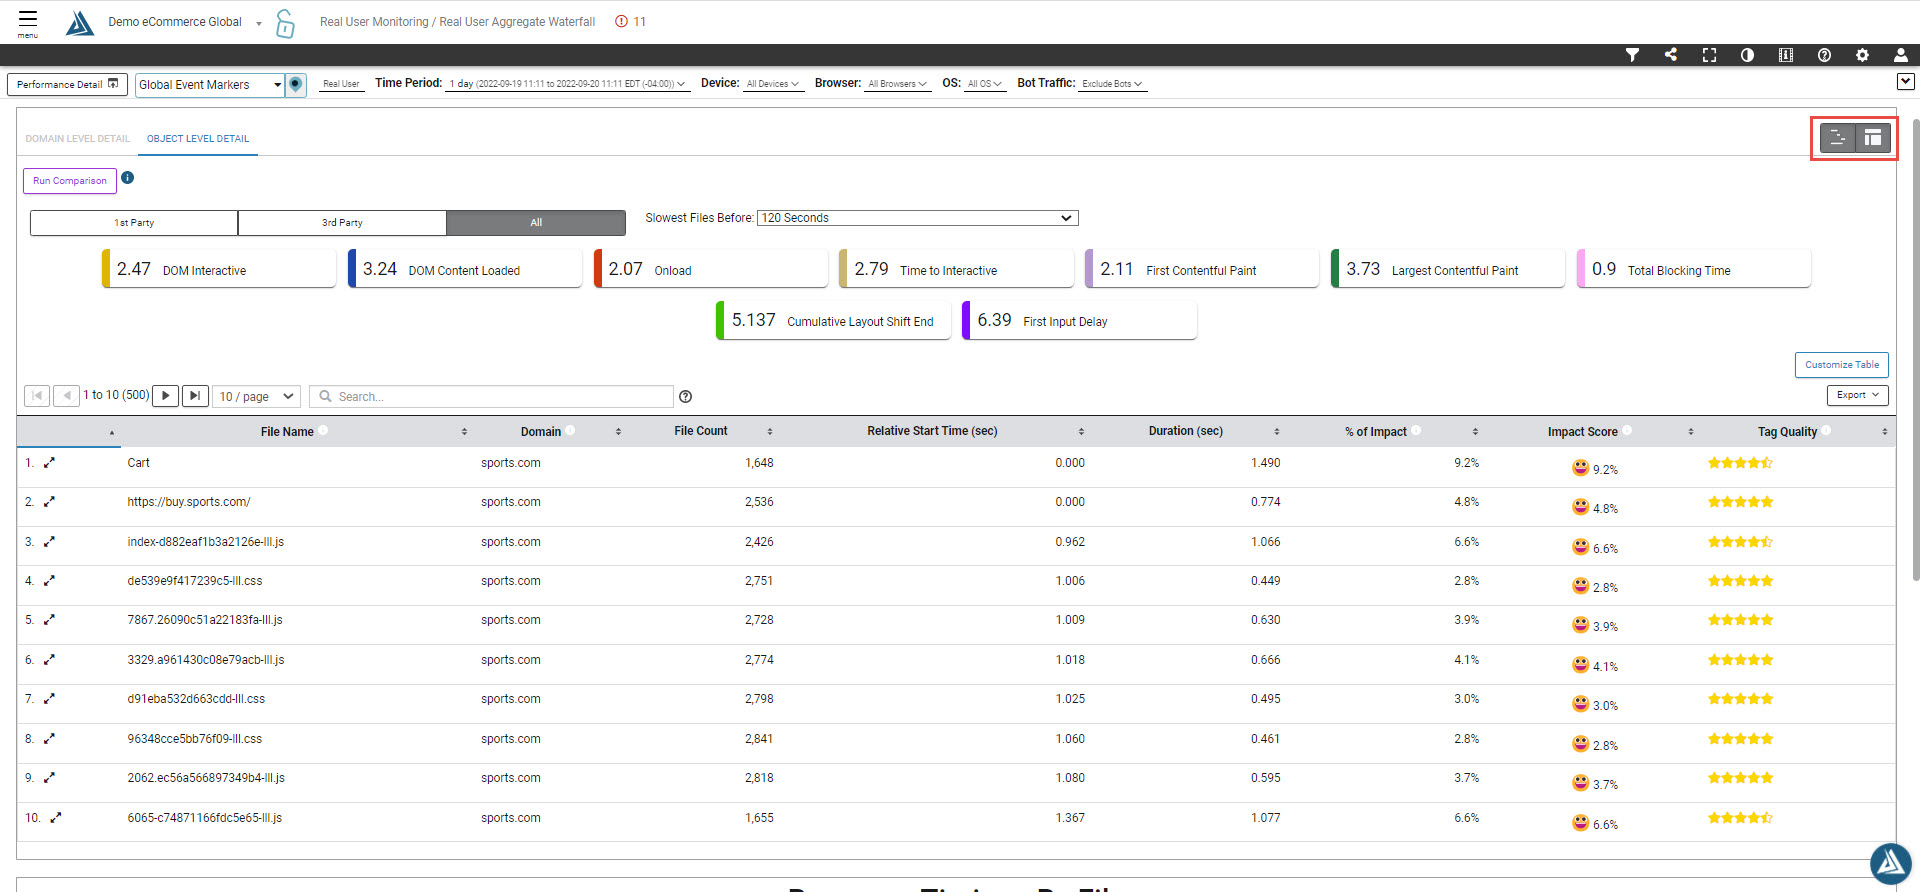Image resolution: width=1920 pixels, height=892 pixels.
Task: Open the Device All Devices dropdown
Action: tap(773, 84)
